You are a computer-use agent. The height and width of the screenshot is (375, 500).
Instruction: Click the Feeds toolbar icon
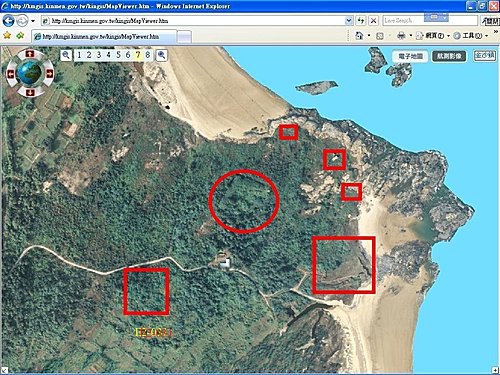tap(380, 36)
